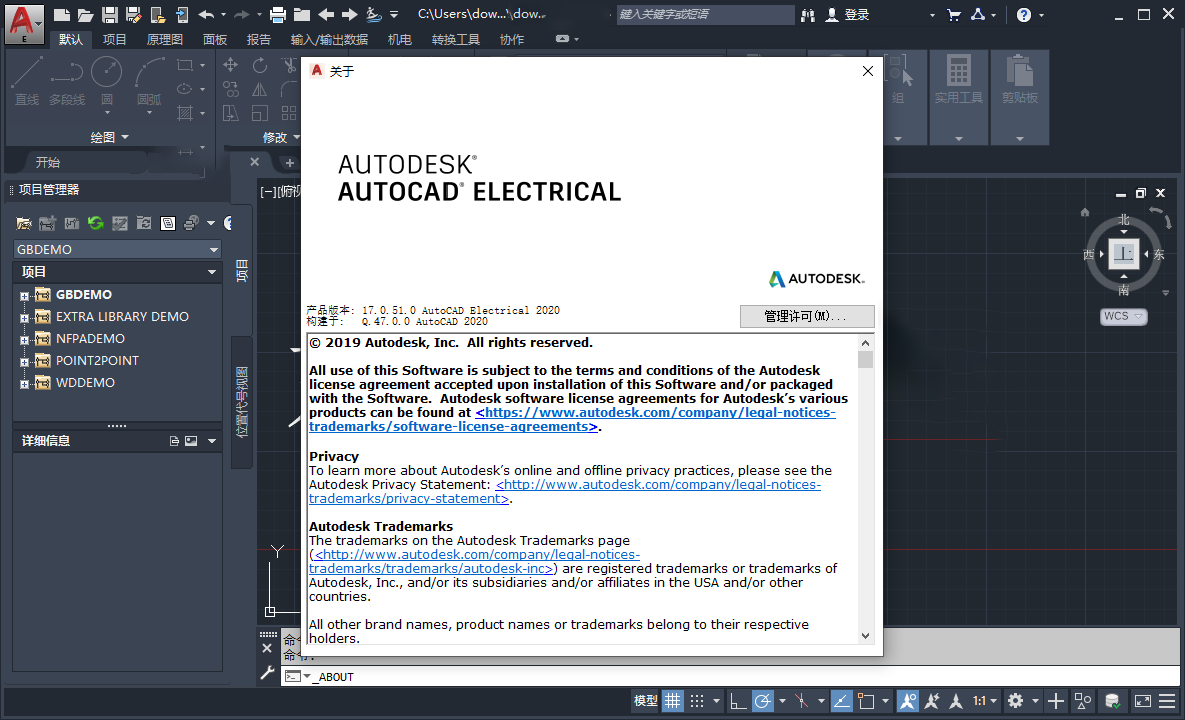Click the Plot/Publish icon in Project Manager

pos(191,223)
